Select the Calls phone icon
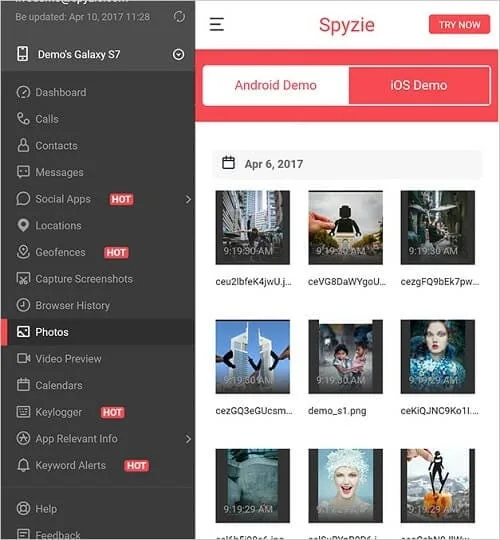 coord(23,119)
